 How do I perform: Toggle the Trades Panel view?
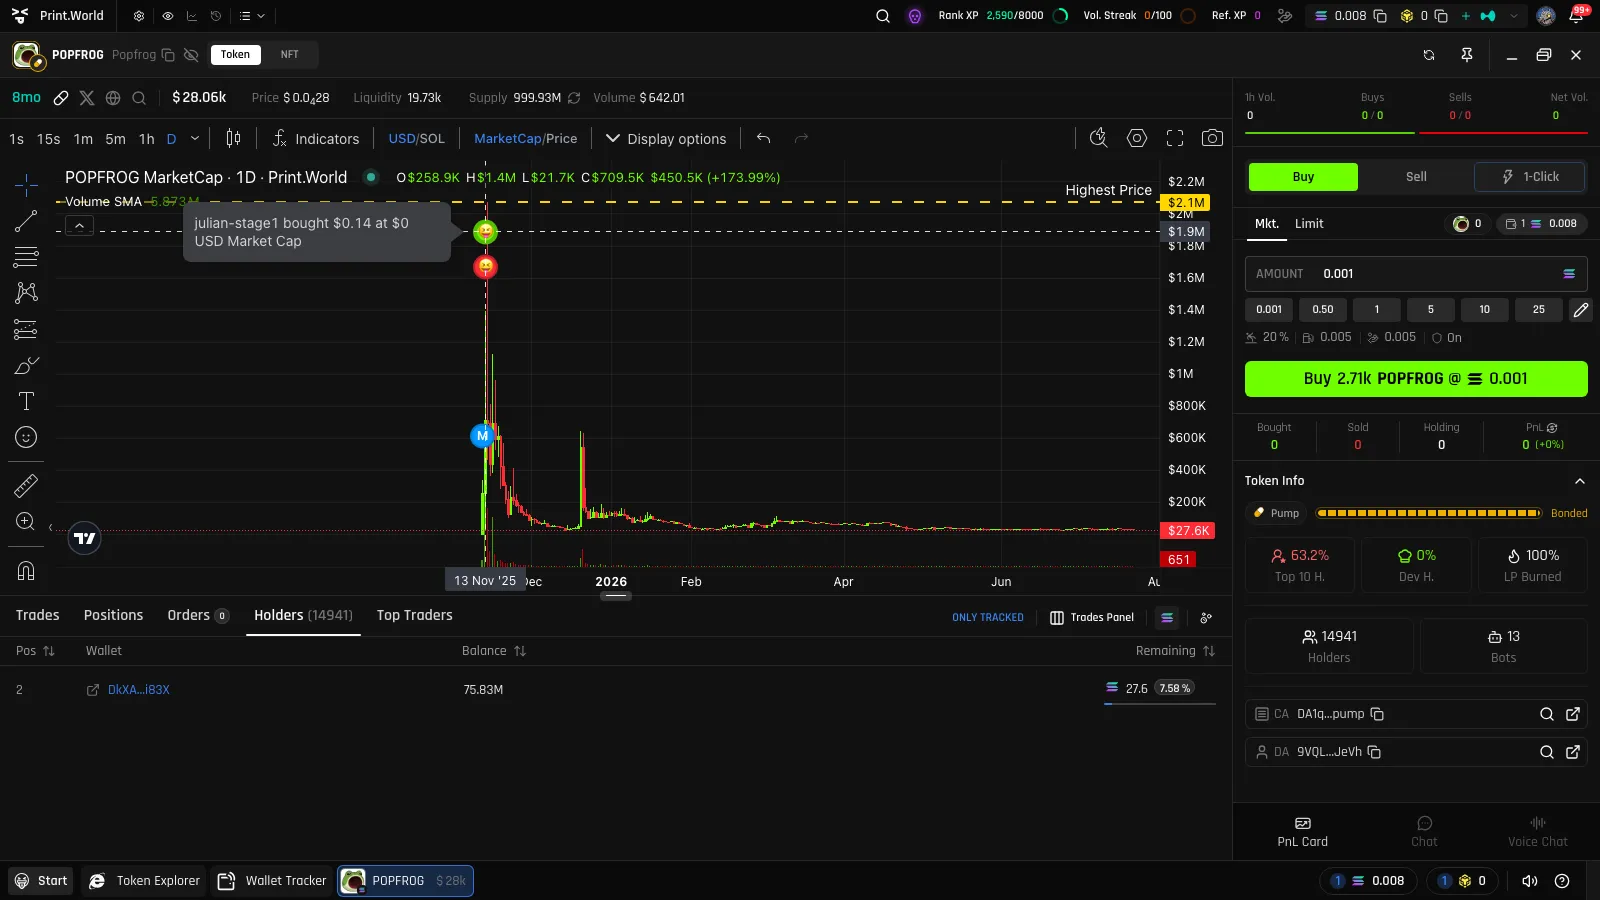[1092, 618]
